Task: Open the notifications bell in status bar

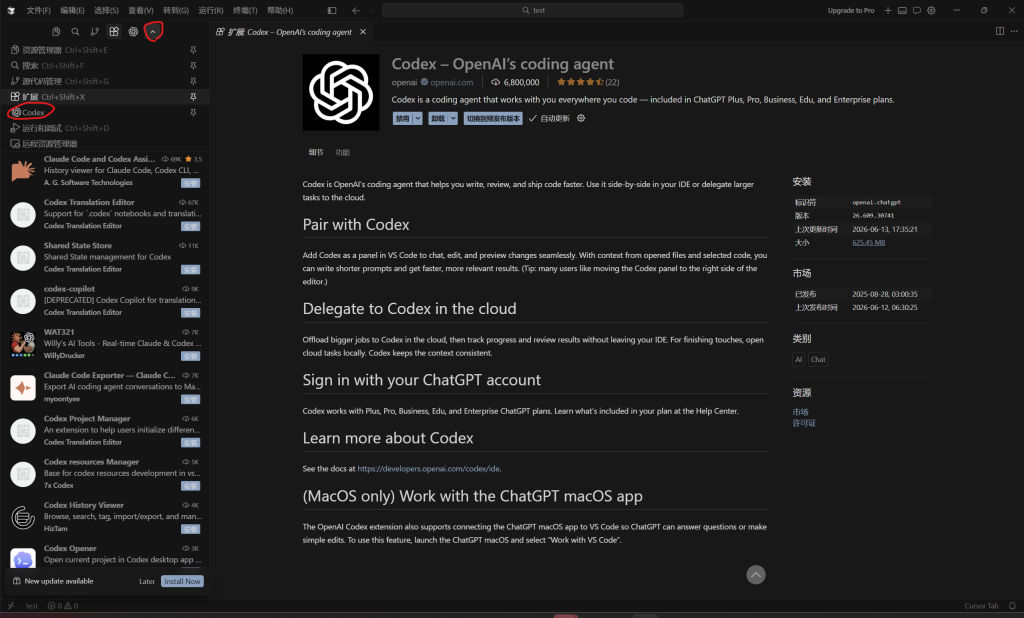Action: click(1012, 606)
